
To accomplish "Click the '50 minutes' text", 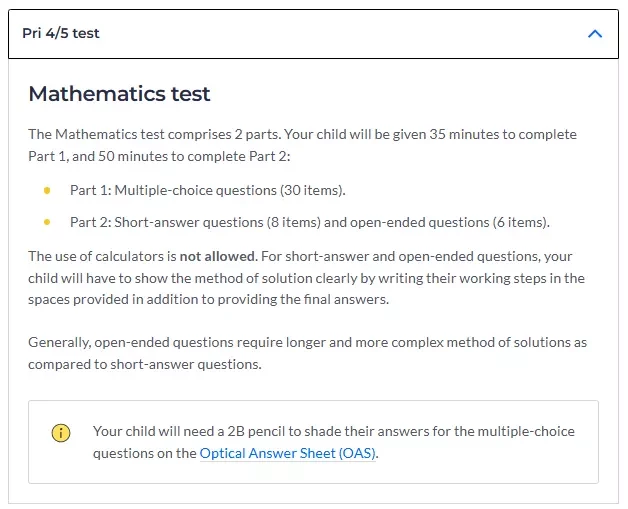I will tap(133, 156).
